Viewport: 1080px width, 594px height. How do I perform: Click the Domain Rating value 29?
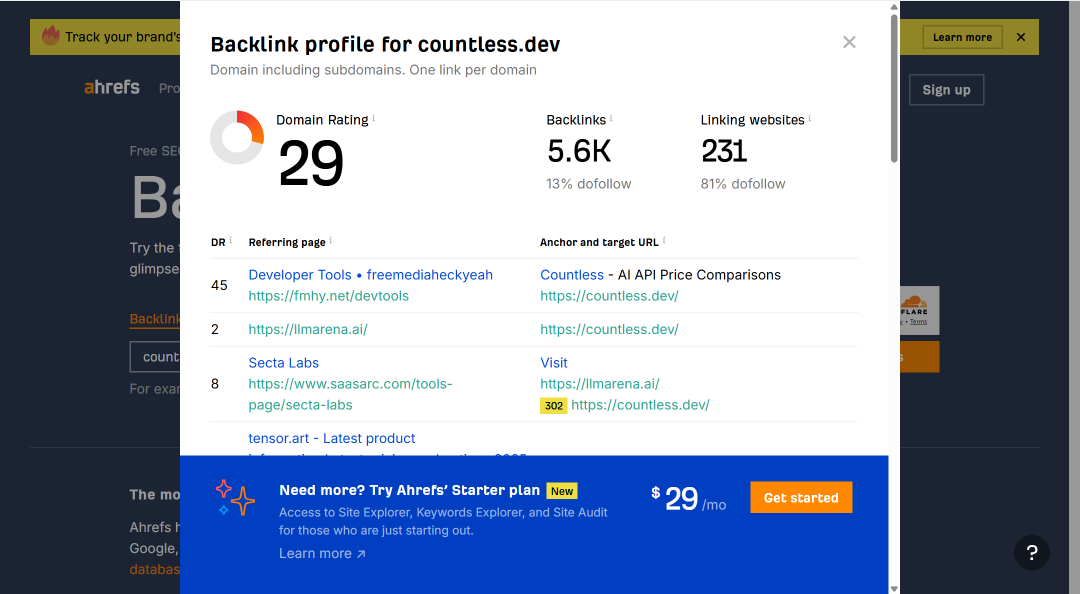pos(311,163)
